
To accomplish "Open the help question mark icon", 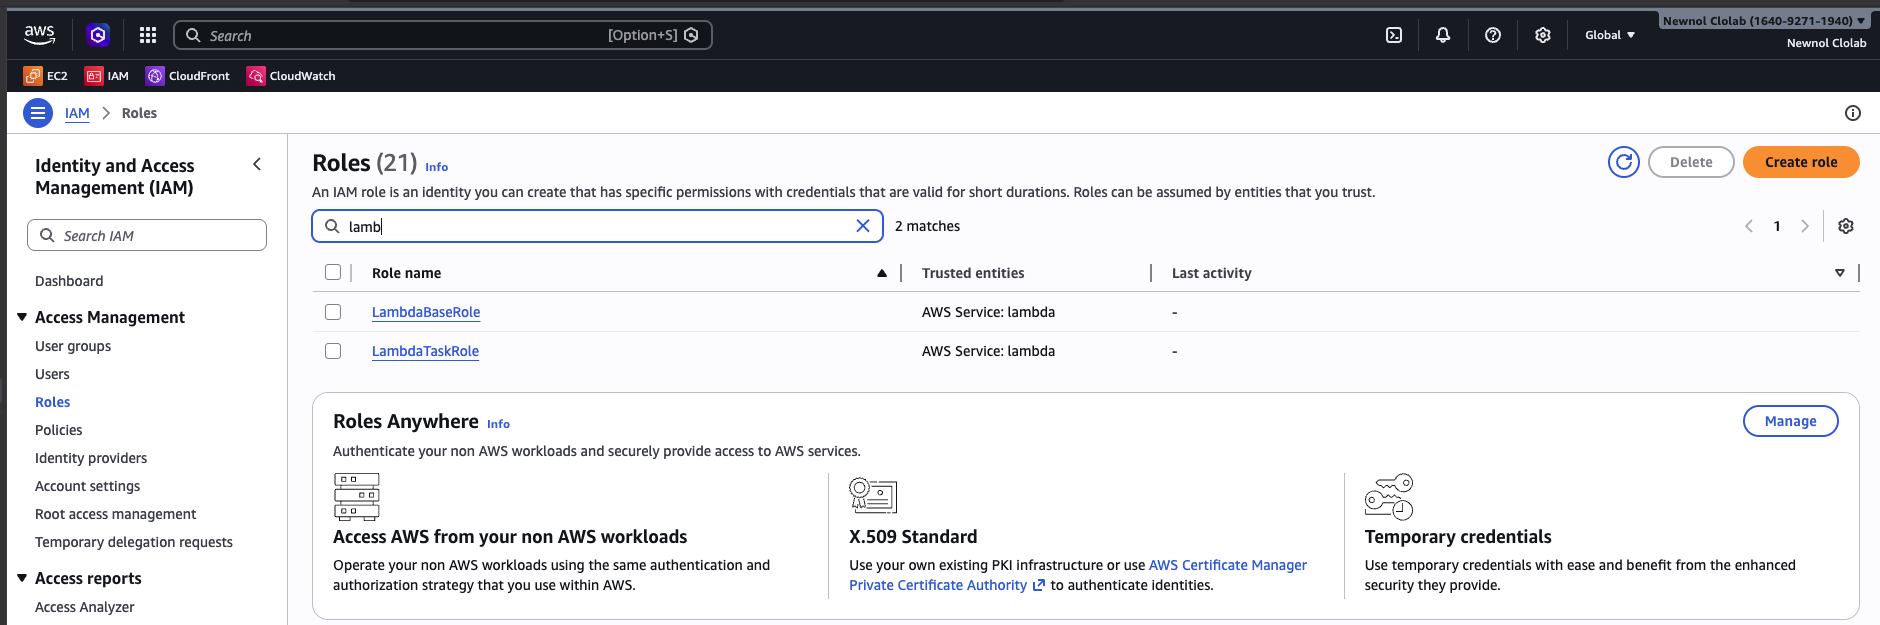I will (x=1493, y=35).
